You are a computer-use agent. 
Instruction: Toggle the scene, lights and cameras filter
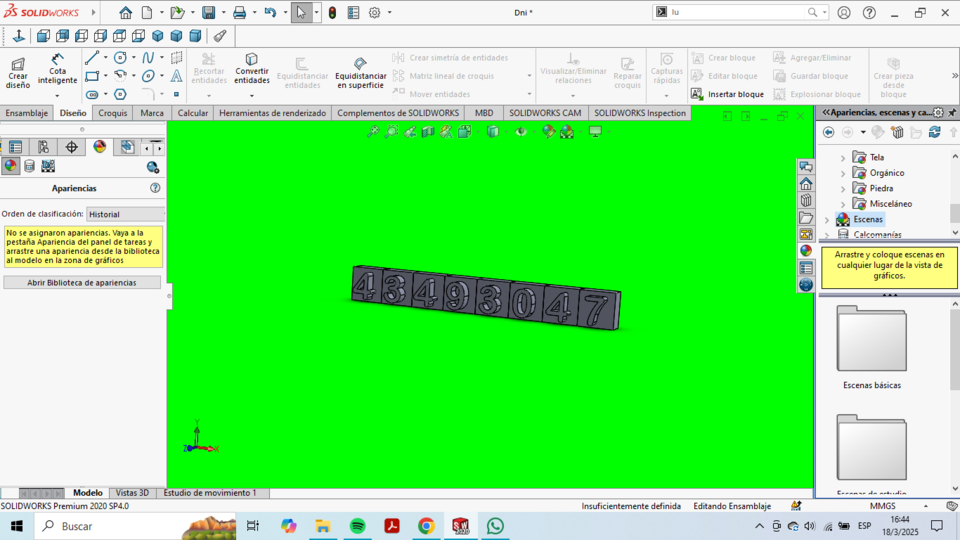point(48,166)
